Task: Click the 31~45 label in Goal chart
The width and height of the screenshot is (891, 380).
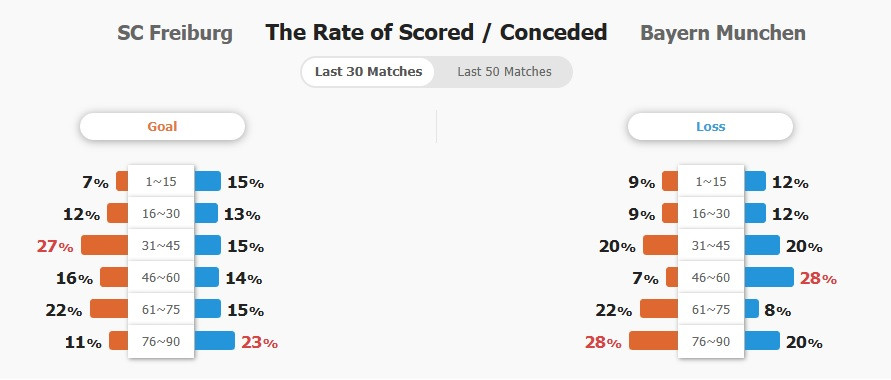Action: coord(161,245)
